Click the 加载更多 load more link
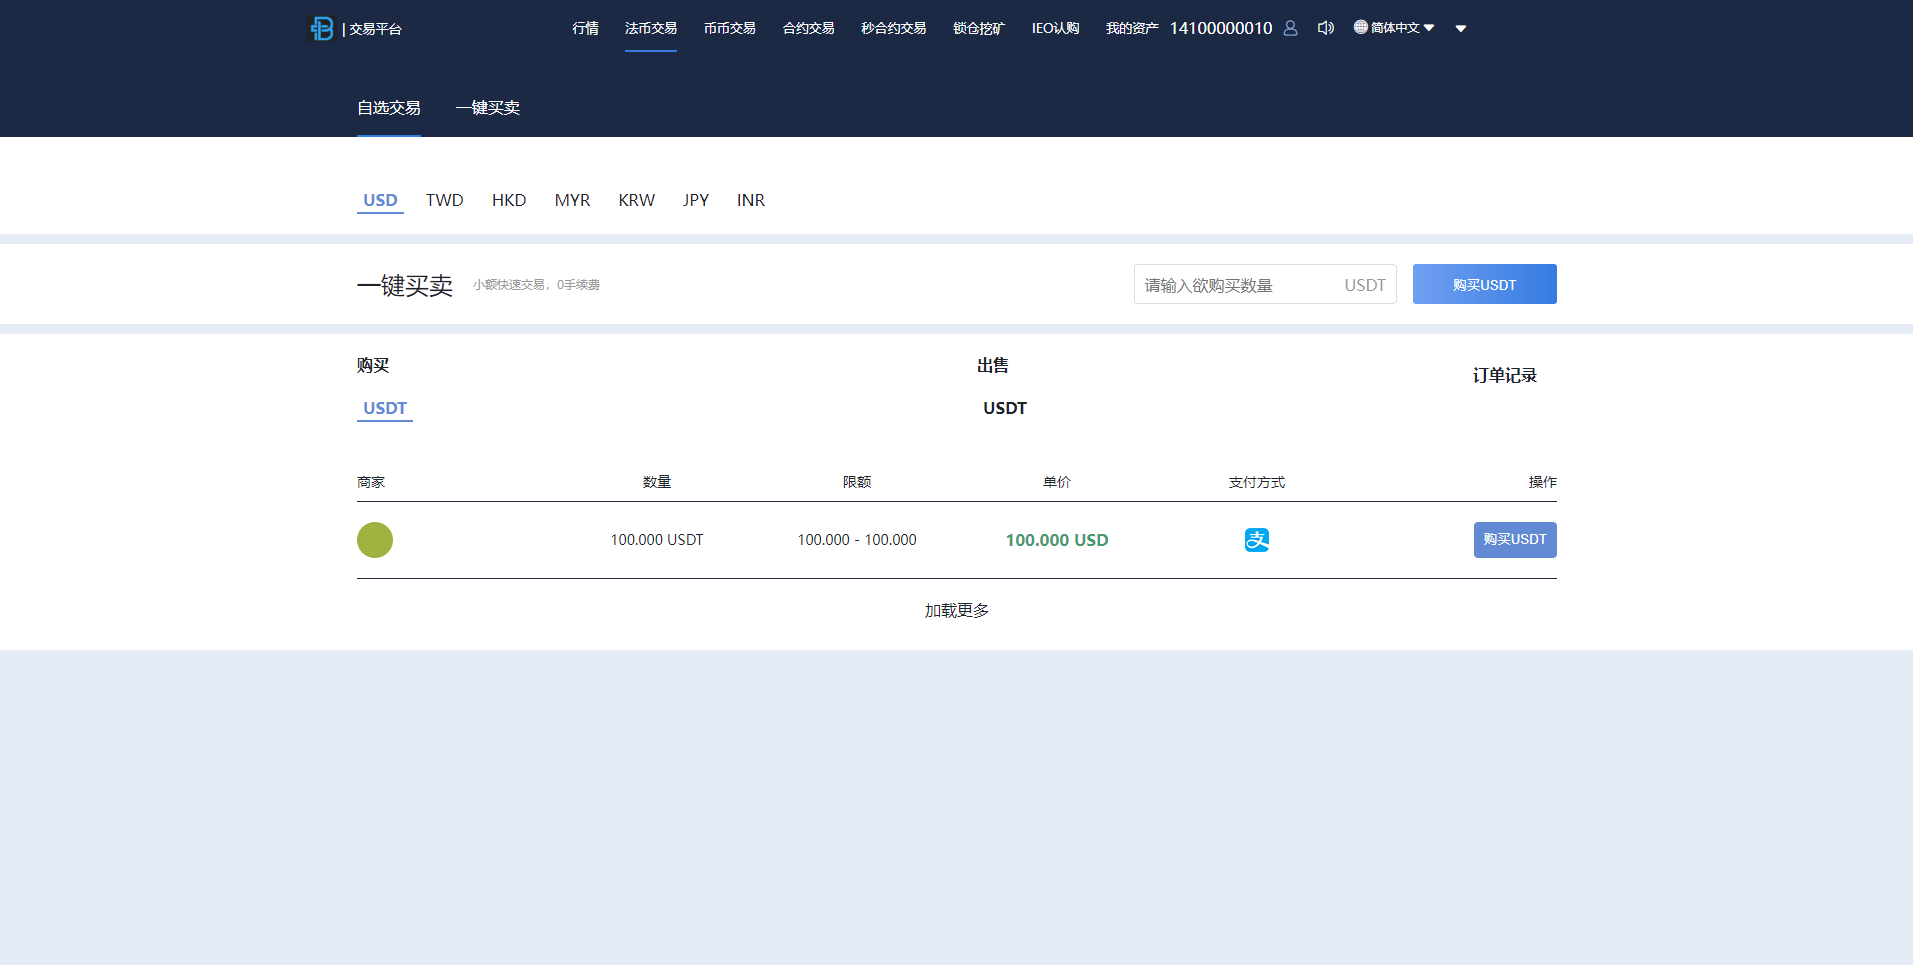Viewport: 1913px width, 965px height. [x=955, y=610]
